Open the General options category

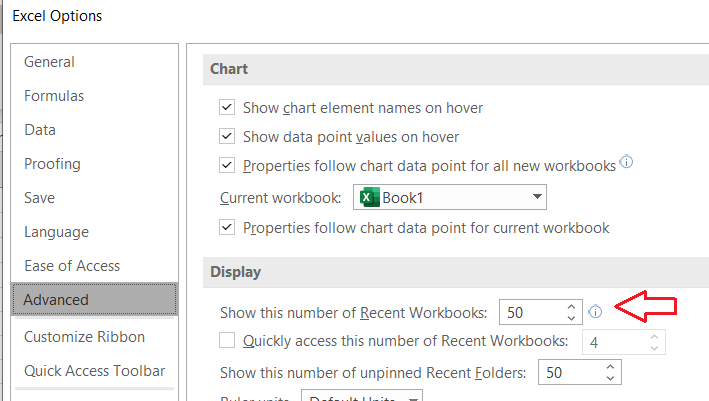coord(49,62)
